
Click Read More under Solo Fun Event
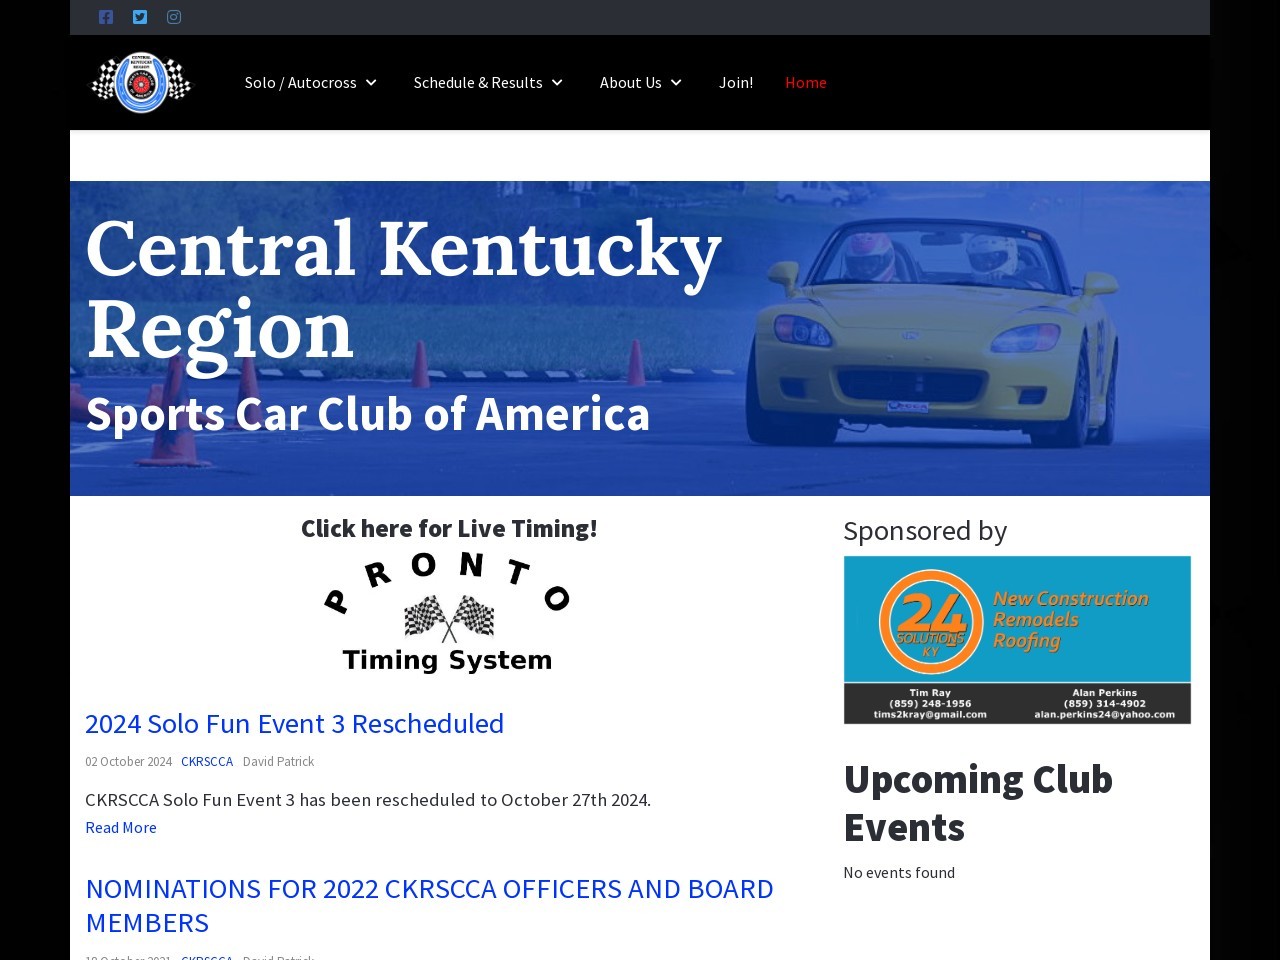coord(121,827)
